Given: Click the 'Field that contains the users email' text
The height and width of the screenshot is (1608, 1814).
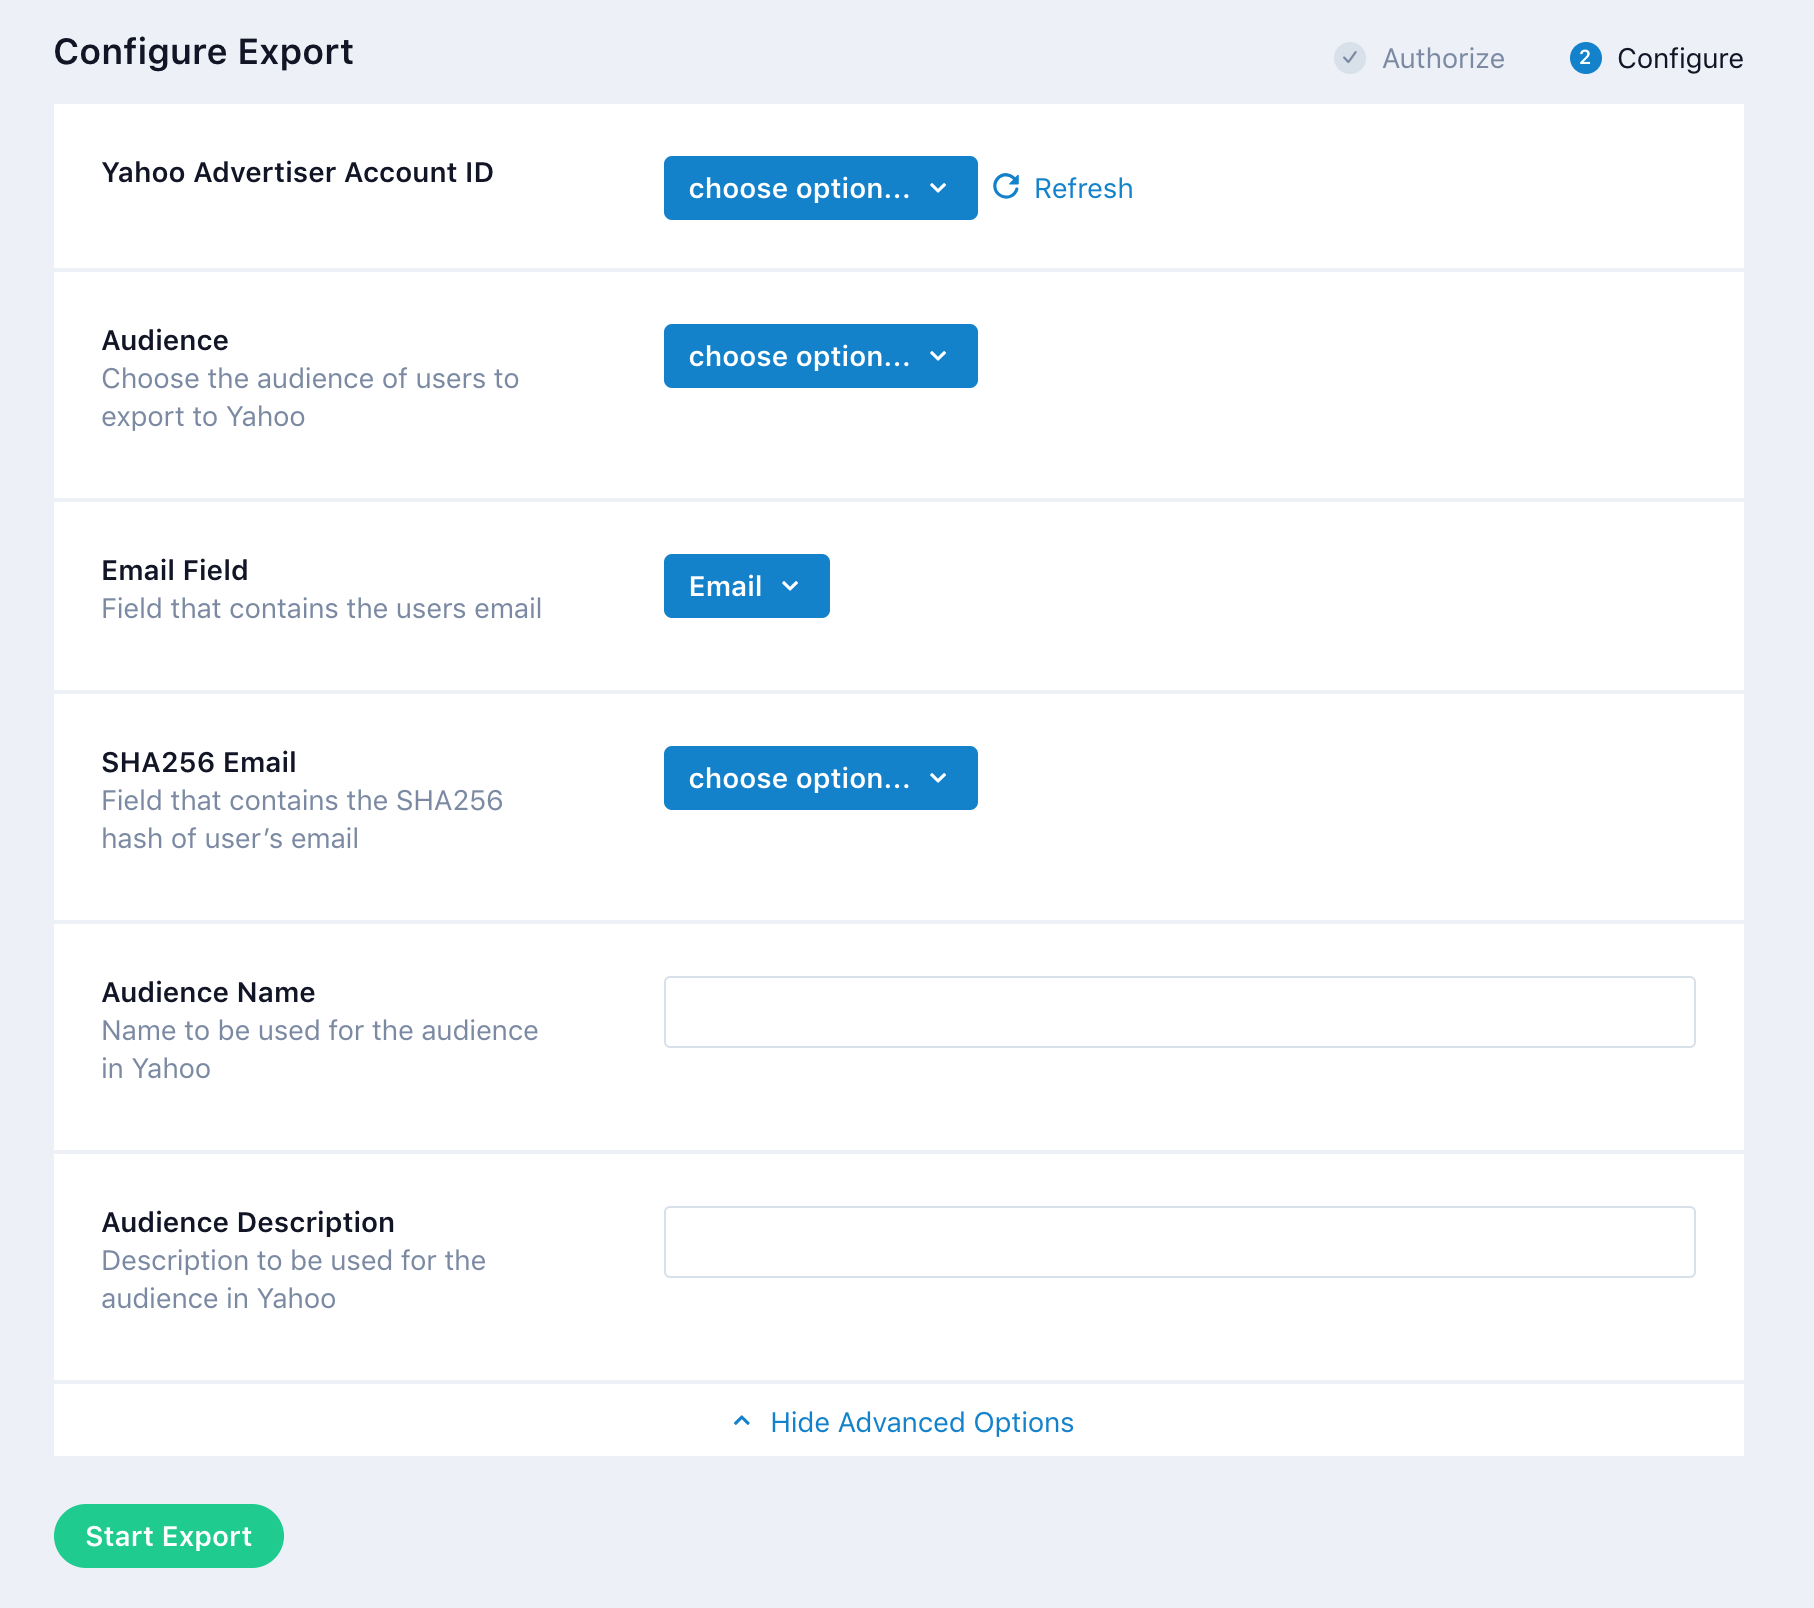Looking at the screenshot, I should point(321,608).
